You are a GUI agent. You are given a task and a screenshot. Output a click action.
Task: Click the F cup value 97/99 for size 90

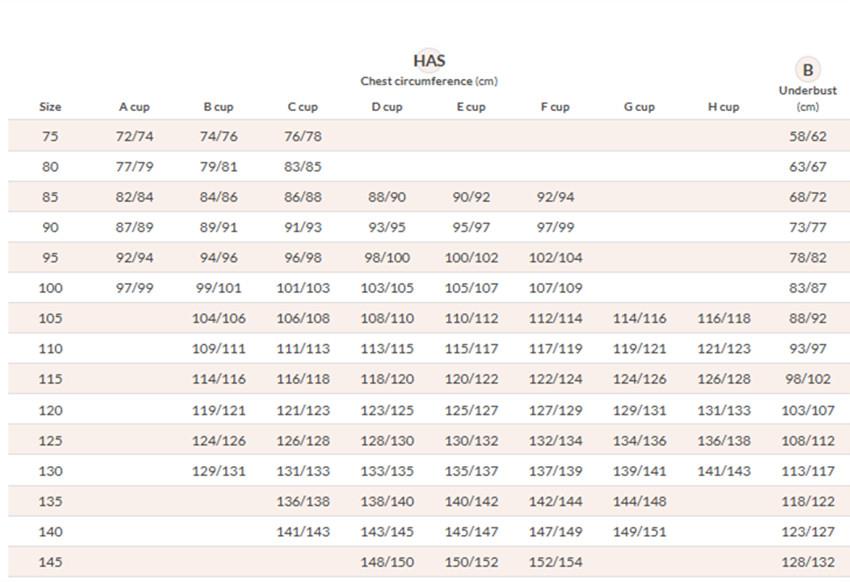click(555, 227)
